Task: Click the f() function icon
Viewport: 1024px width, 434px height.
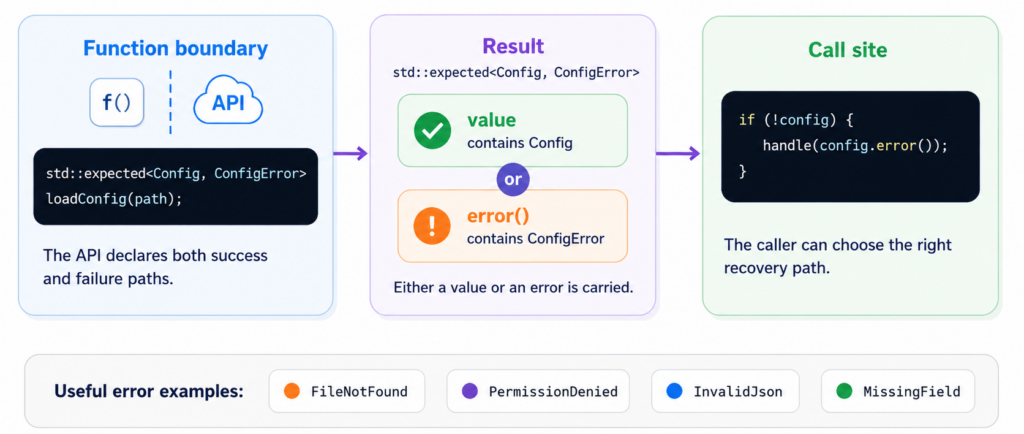Action: click(x=117, y=102)
